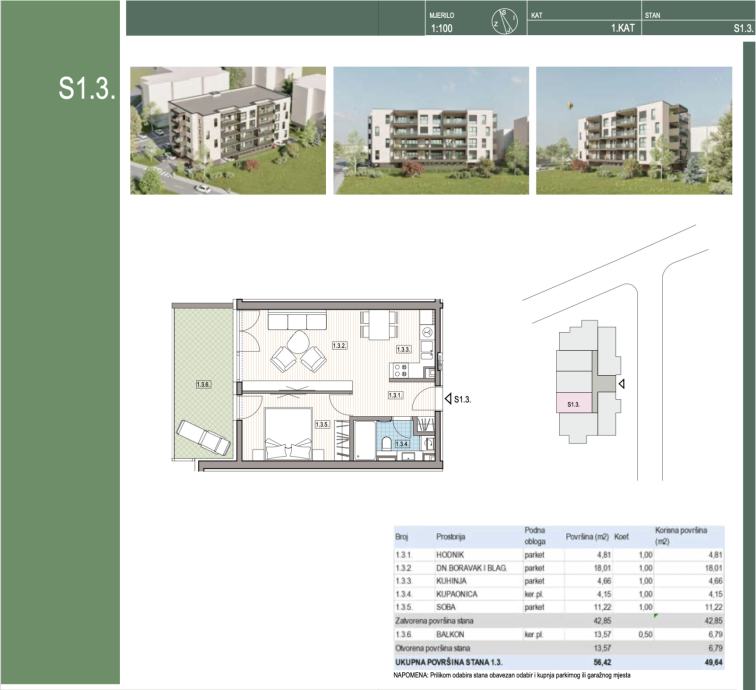Click the HODNIK row in table

pos(559,555)
